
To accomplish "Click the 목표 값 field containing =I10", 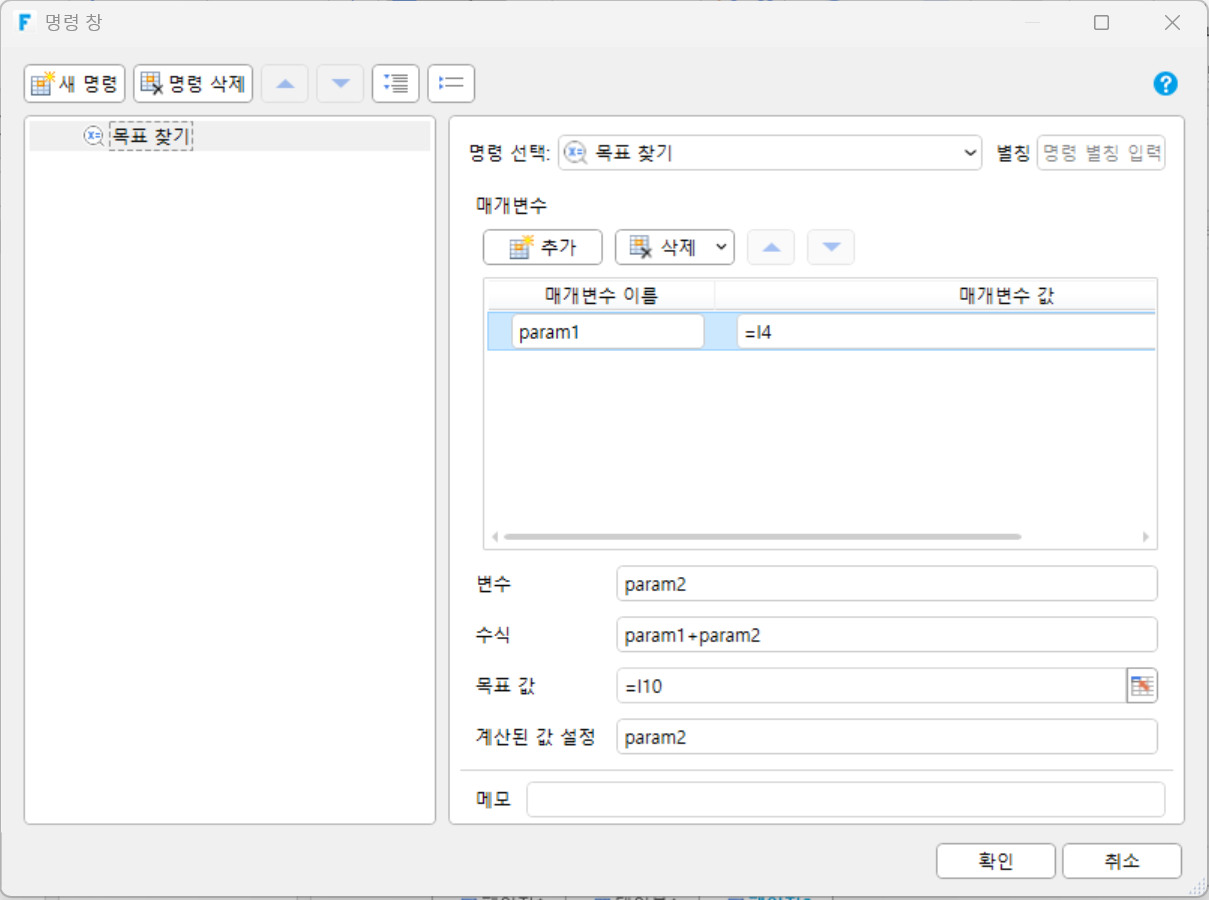I will point(871,686).
